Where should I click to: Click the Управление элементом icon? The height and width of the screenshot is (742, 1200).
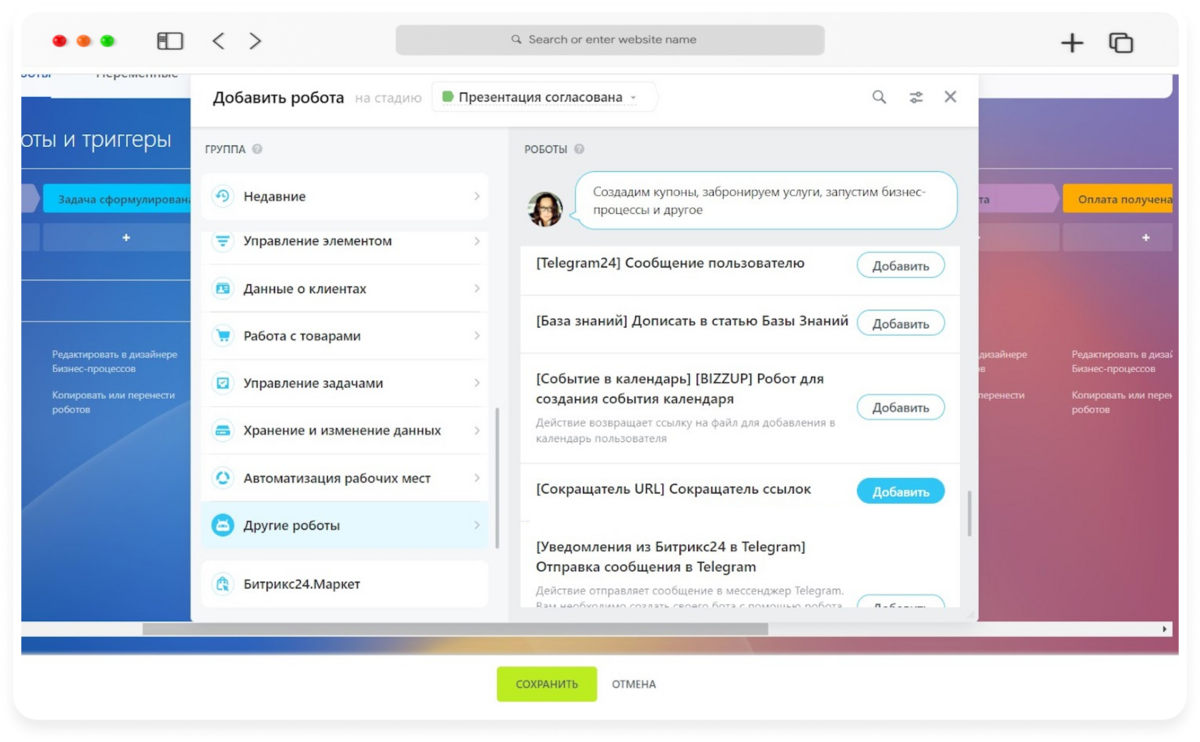[223, 241]
